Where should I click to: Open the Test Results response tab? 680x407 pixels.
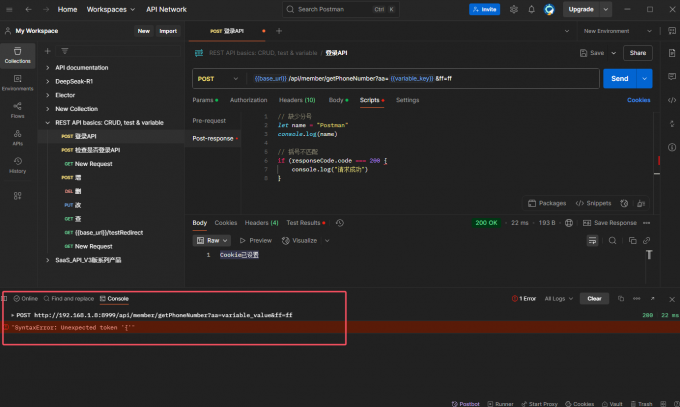point(306,223)
